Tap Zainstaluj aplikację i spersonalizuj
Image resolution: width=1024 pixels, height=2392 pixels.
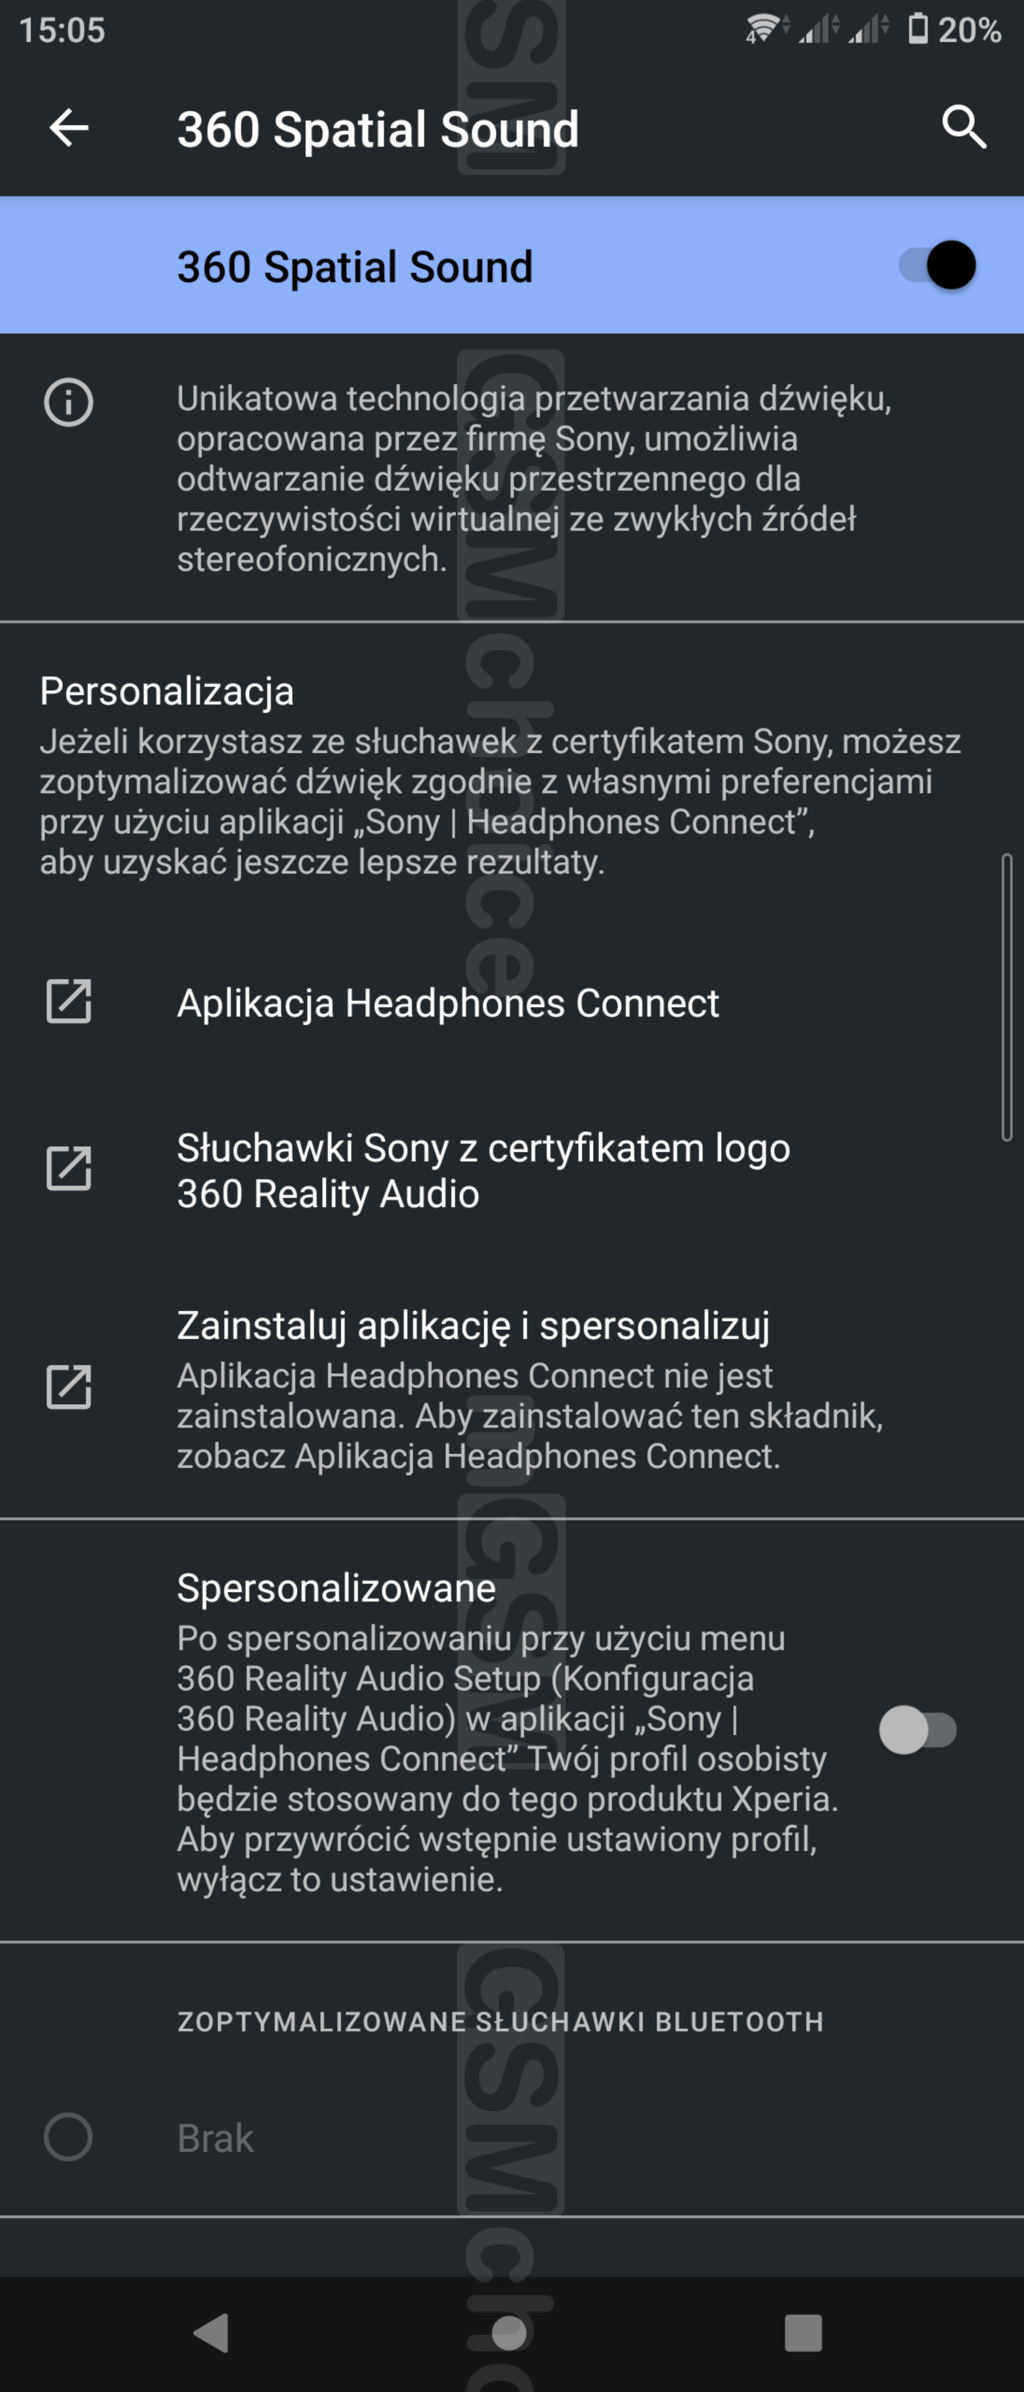coord(473,1326)
